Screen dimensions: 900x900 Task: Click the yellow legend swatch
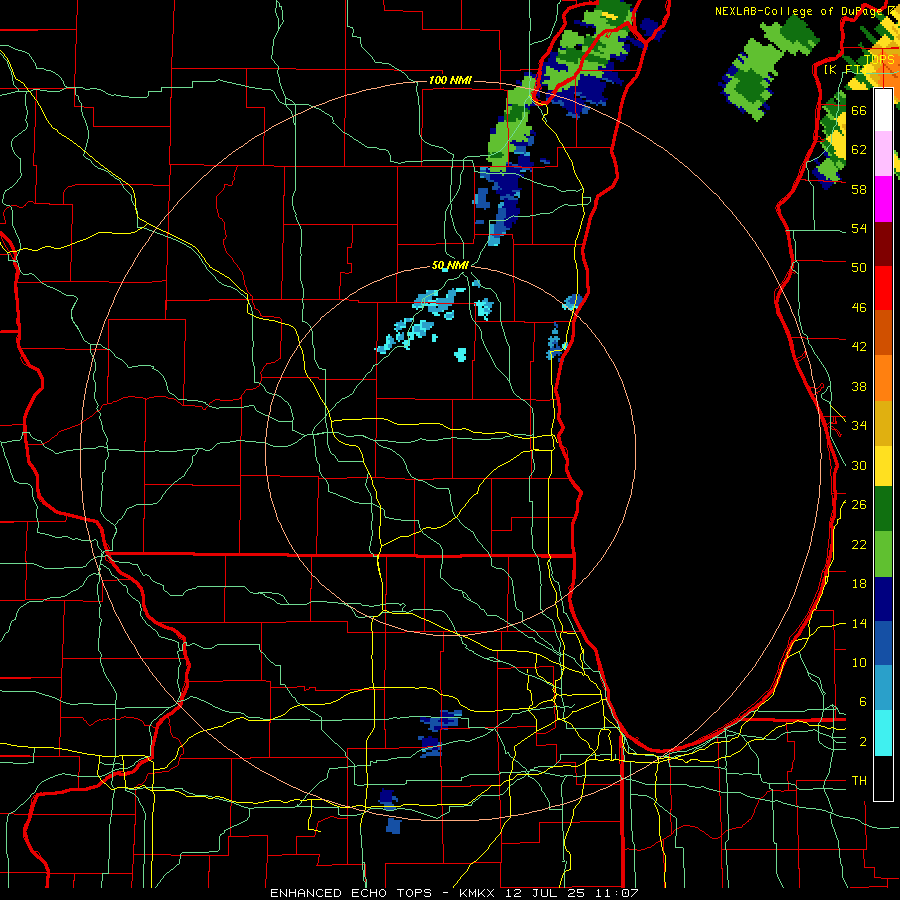[x=883, y=466]
